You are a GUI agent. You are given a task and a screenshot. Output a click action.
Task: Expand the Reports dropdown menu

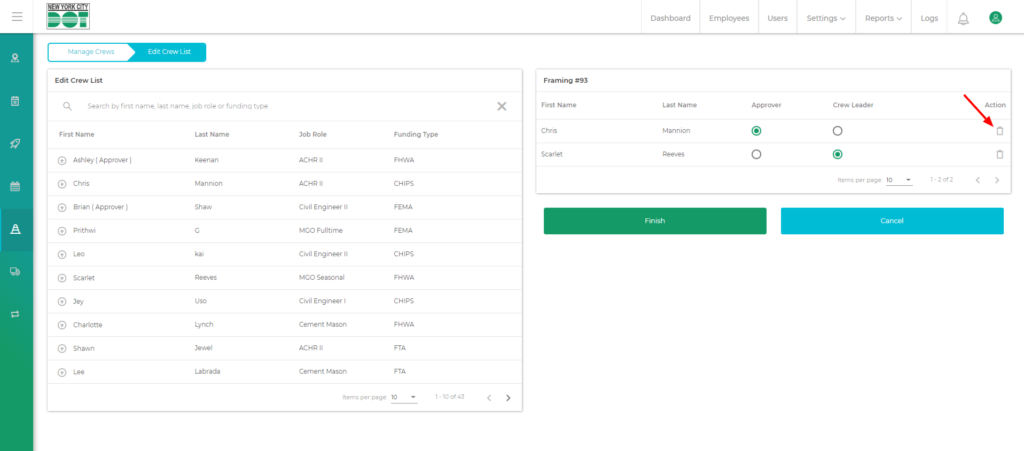click(883, 18)
